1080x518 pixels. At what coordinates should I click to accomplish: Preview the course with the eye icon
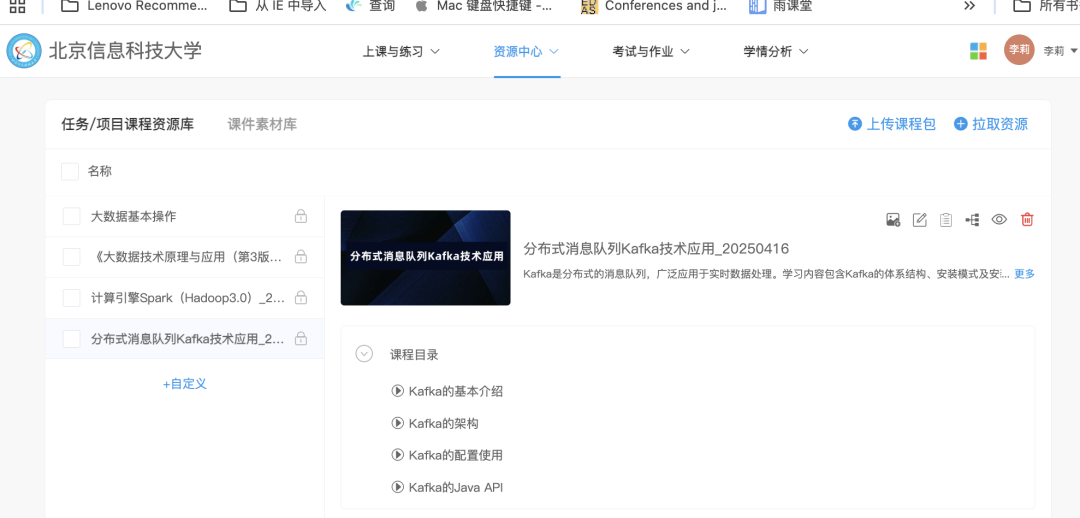click(x=998, y=220)
